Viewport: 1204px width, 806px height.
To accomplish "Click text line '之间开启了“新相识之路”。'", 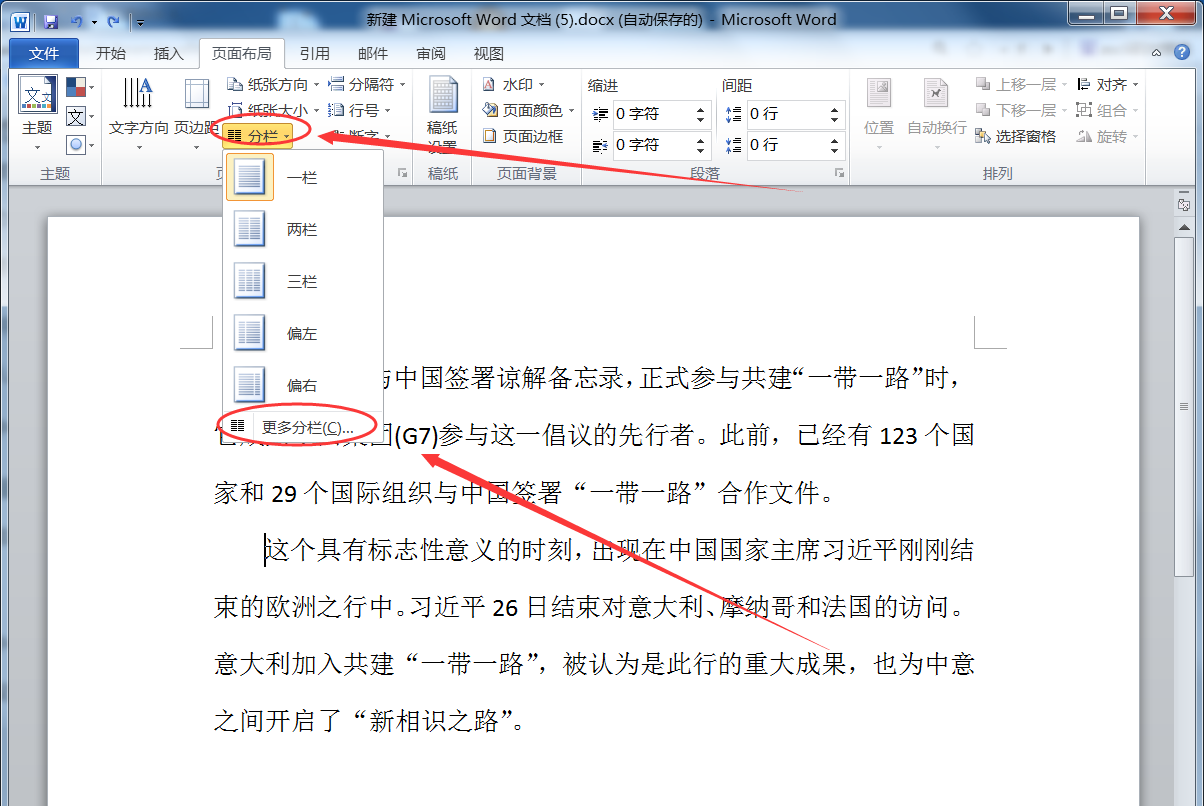I will (369, 721).
